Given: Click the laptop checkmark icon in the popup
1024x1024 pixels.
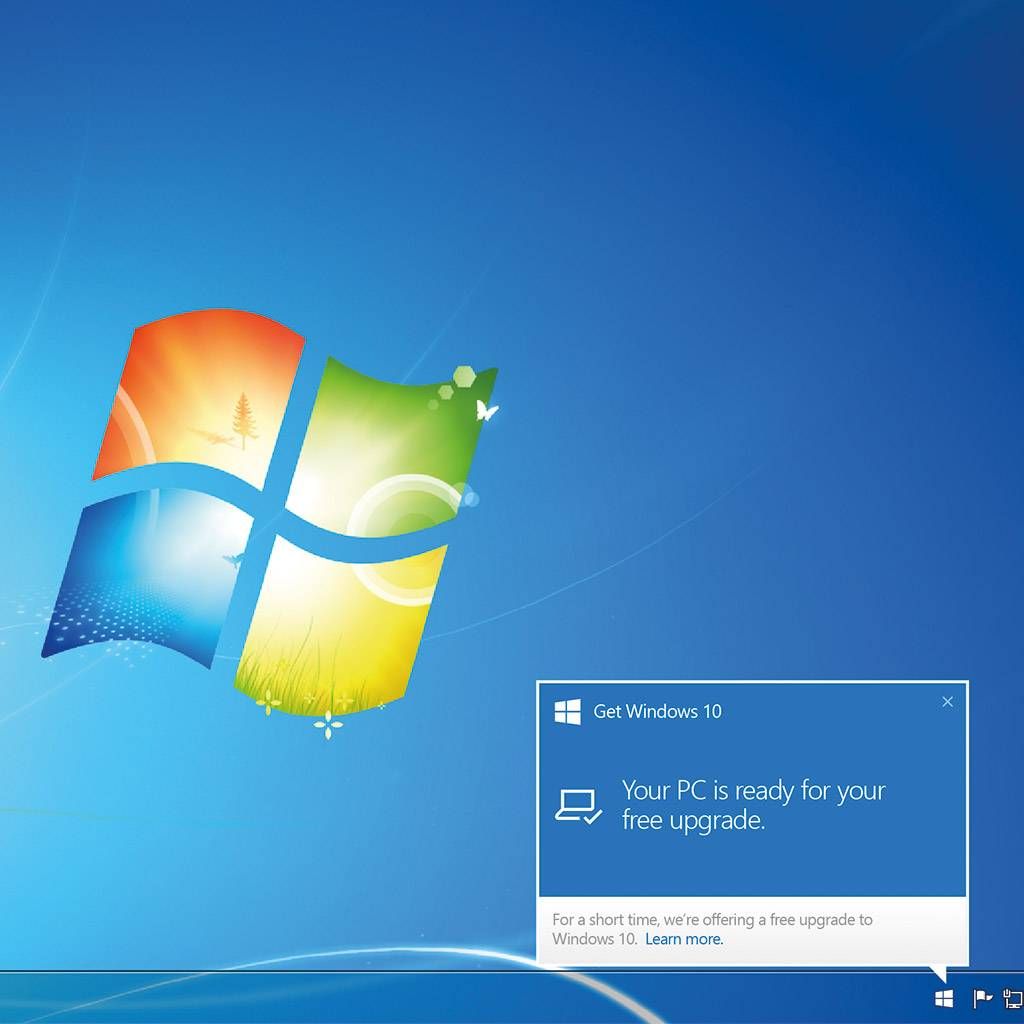Looking at the screenshot, I should coord(578,806).
